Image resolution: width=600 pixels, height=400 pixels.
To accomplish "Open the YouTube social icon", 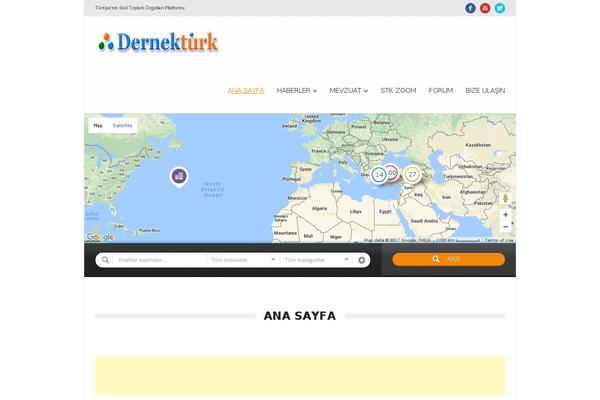I will [485, 8].
